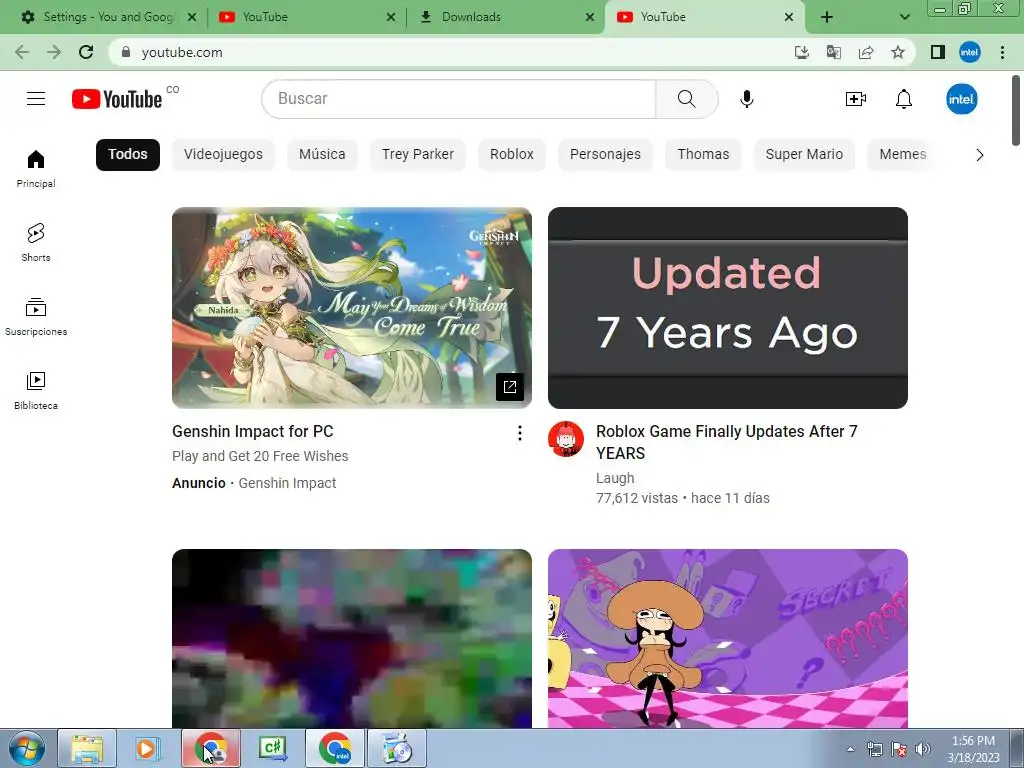
Task: Select the Trey Parker chip
Action: [x=418, y=155]
